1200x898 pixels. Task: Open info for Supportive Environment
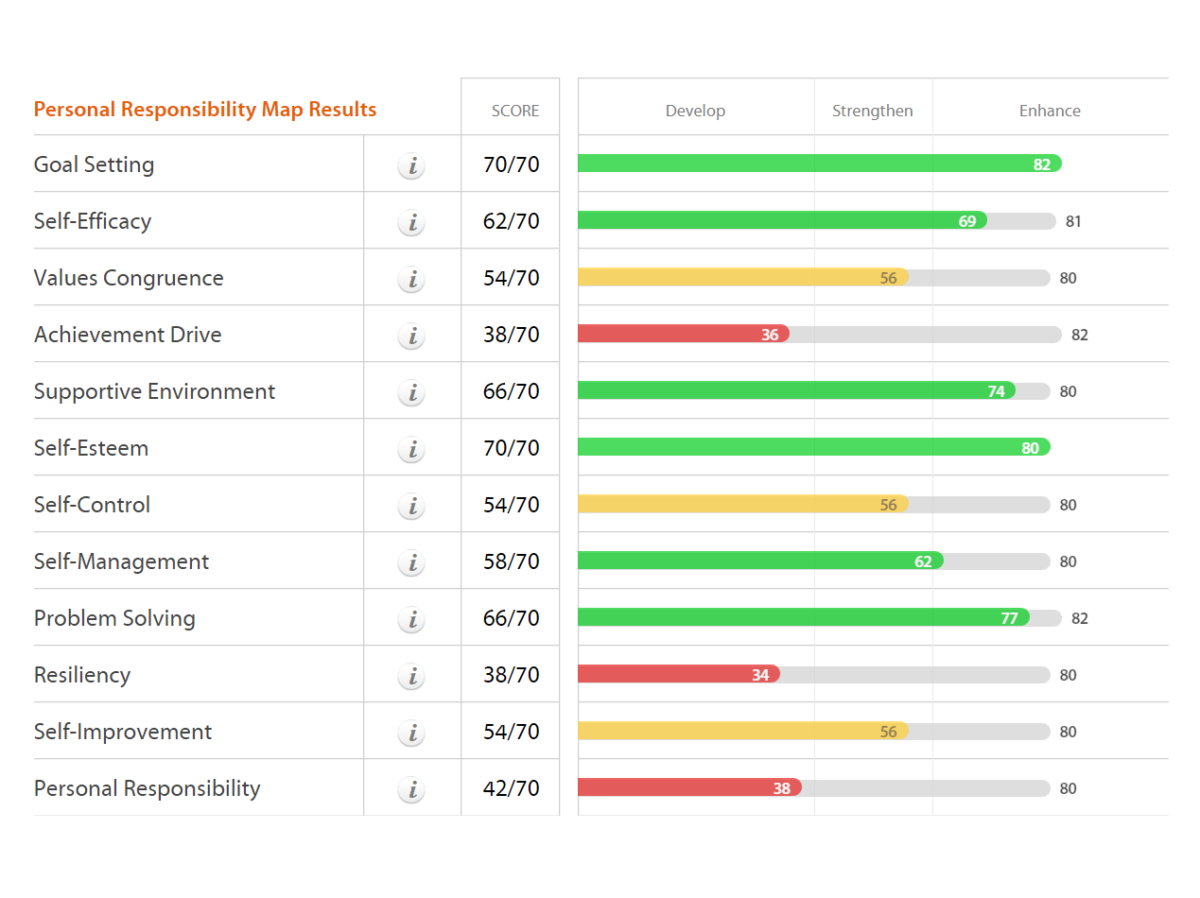pyautogui.click(x=411, y=392)
